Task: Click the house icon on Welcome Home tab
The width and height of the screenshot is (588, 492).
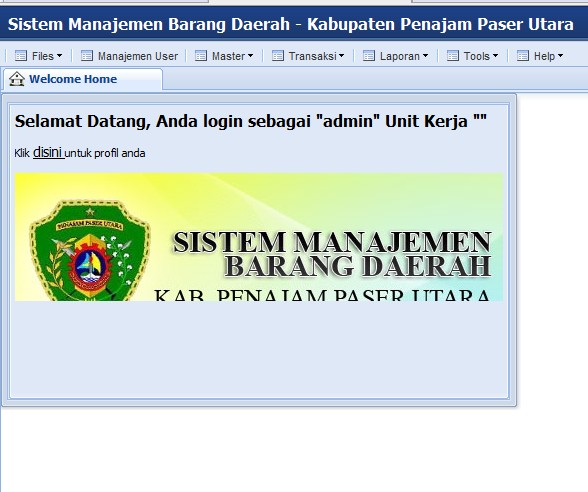Action: click(16, 79)
